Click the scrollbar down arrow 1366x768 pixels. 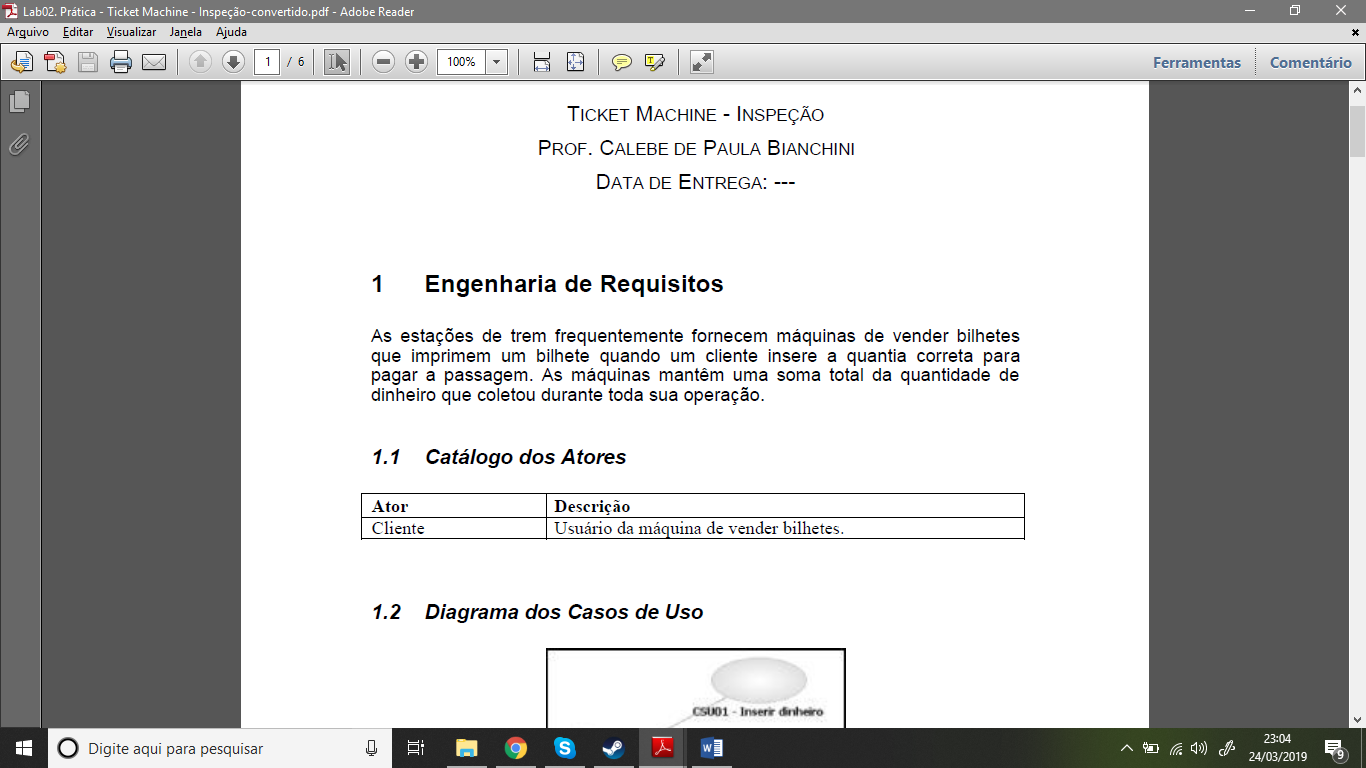pos(1357,719)
